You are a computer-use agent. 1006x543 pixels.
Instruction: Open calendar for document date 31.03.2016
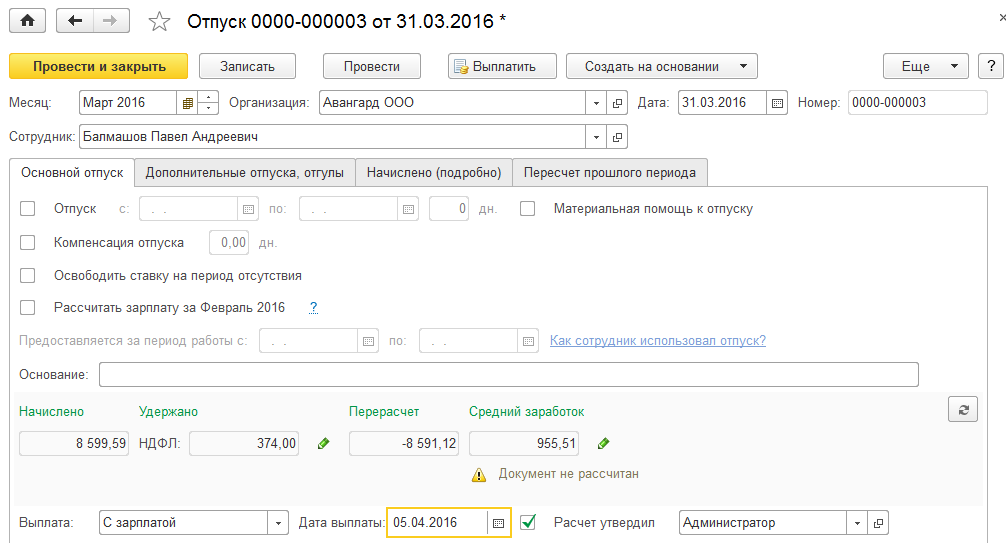(778, 103)
